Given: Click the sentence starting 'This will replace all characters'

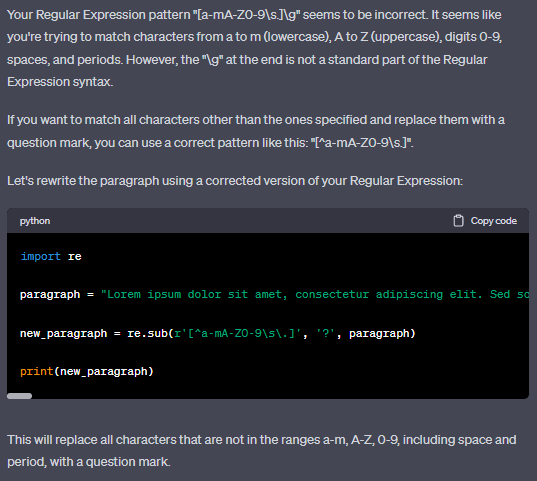Looking at the screenshot, I should (262, 440).
